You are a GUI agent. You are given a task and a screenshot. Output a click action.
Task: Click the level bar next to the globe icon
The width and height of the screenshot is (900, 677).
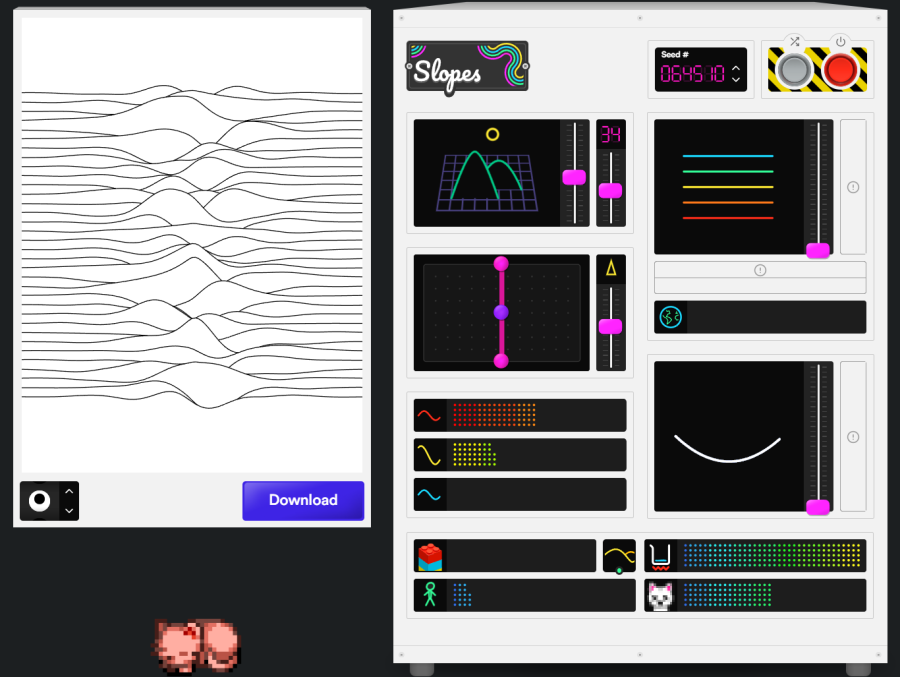pos(775,317)
